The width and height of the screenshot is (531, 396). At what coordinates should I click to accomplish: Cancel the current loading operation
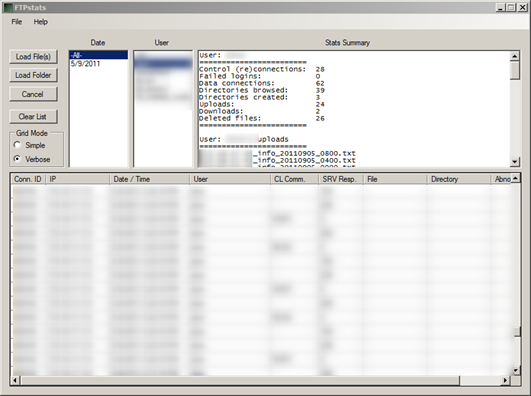point(33,94)
